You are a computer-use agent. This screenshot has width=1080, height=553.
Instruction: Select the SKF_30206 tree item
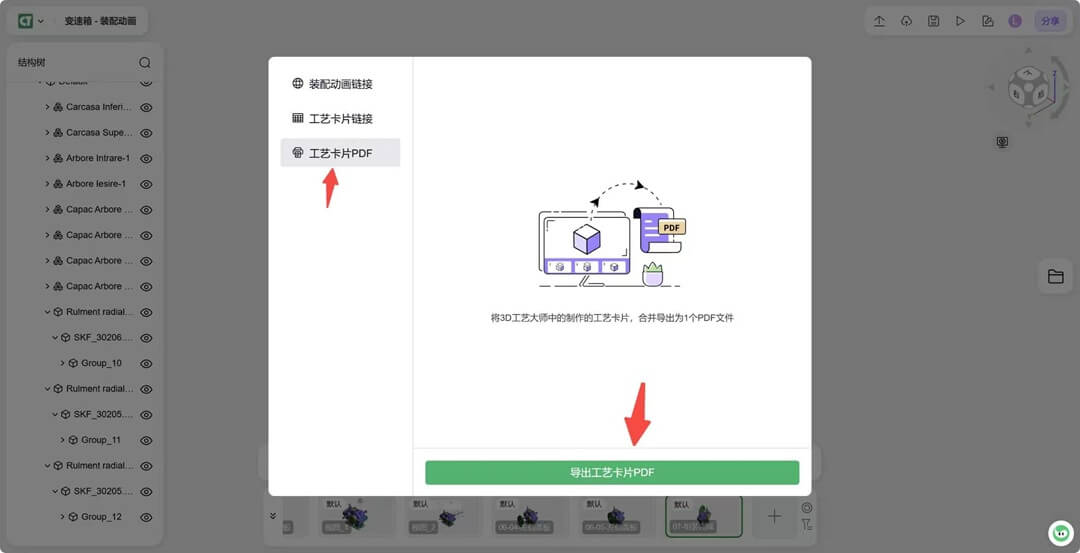(103, 337)
